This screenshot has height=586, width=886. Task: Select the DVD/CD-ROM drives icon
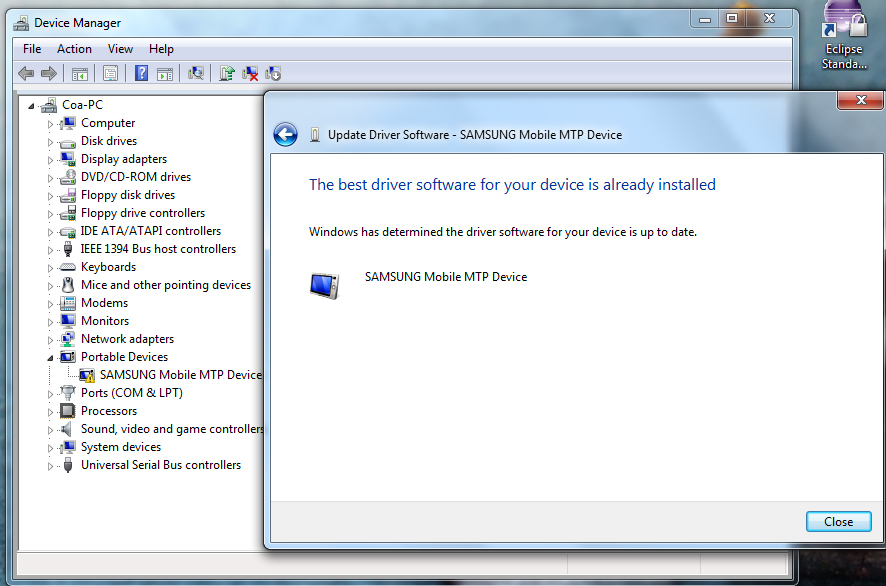point(68,177)
